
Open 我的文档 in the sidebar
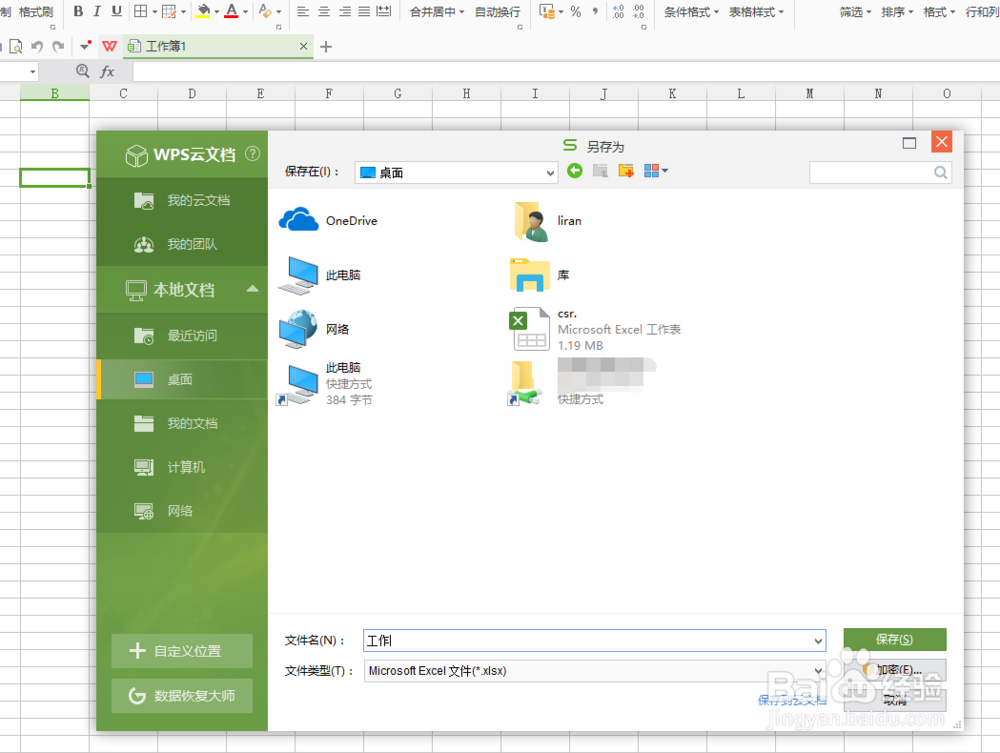(x=182, y=423)
